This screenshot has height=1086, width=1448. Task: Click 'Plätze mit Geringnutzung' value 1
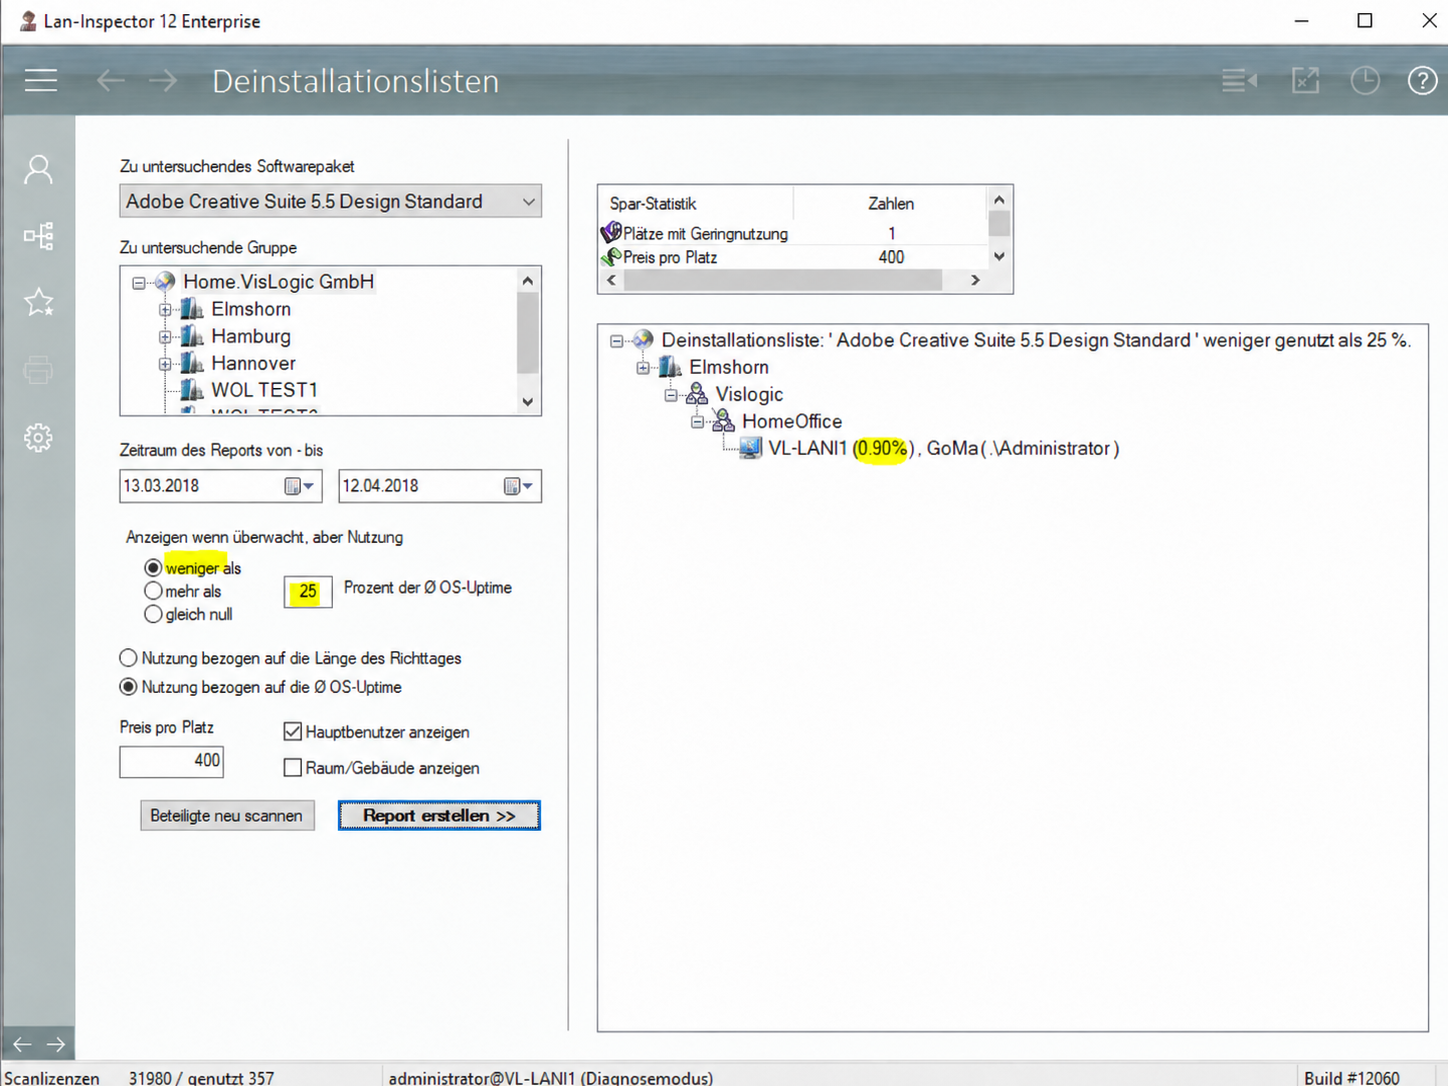pyautogui.click(x=891, y=233)
